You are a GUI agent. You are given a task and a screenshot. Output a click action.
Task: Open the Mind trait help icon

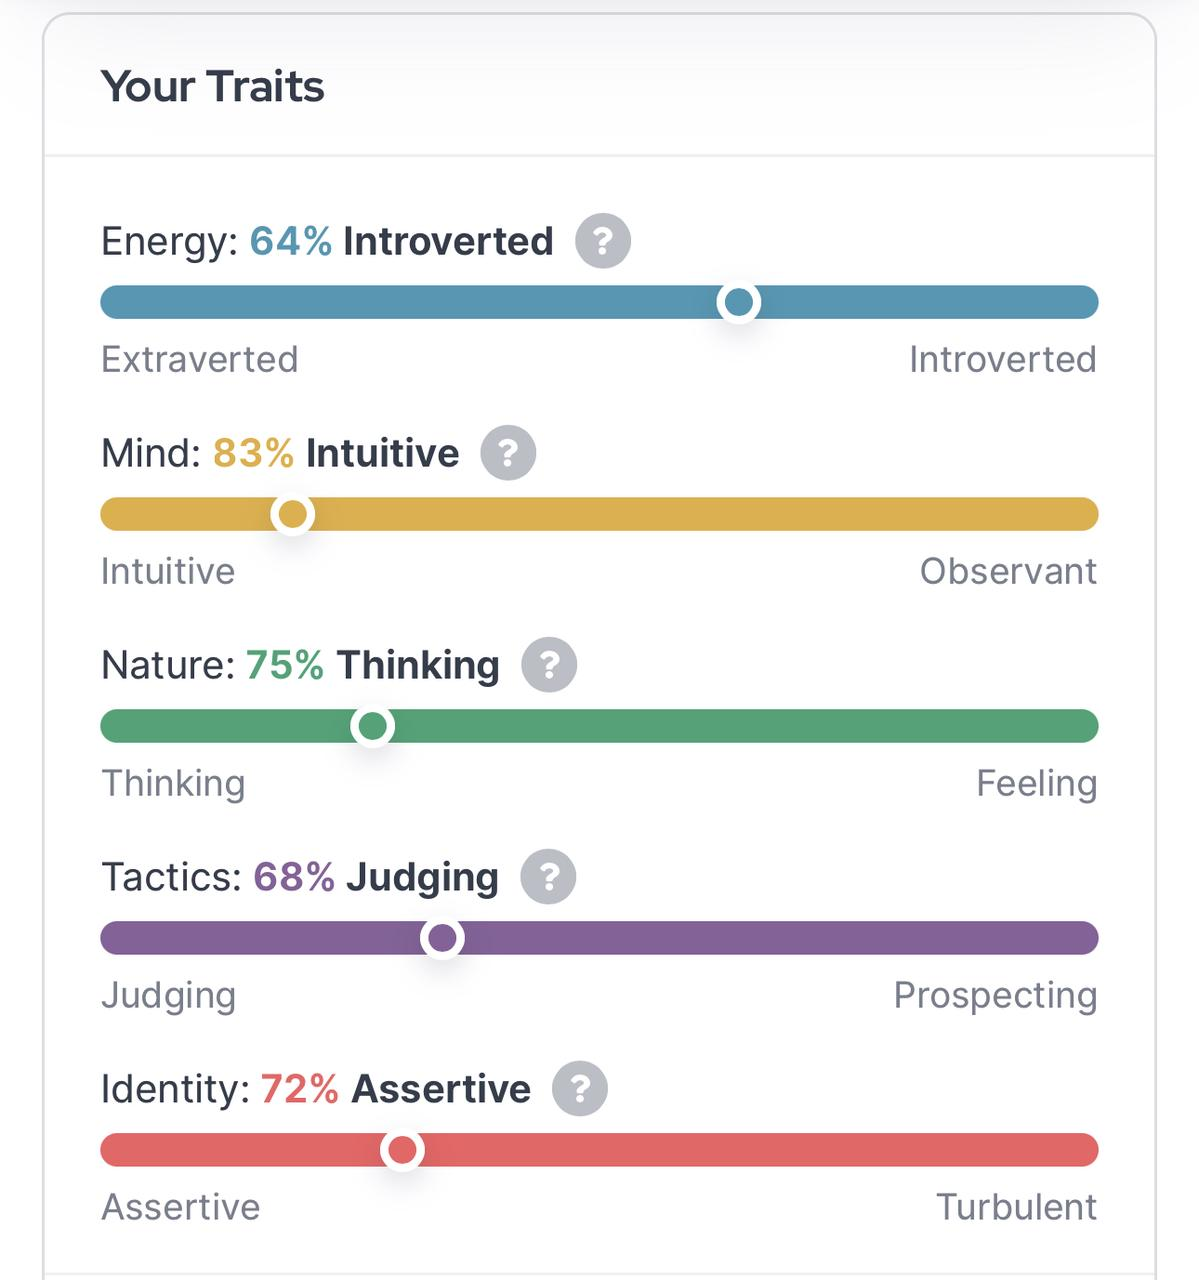click(x=508, y=453)
